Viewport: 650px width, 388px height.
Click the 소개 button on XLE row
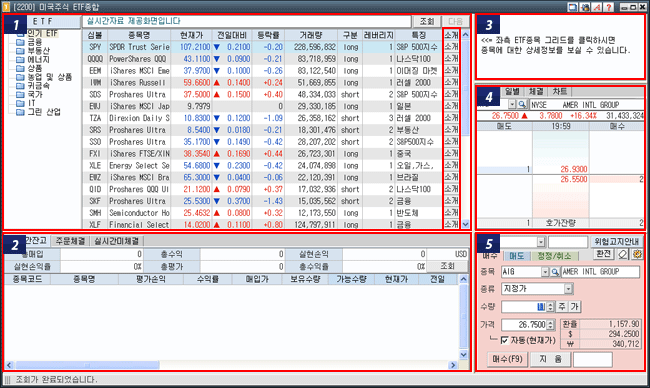click(451, 166)
